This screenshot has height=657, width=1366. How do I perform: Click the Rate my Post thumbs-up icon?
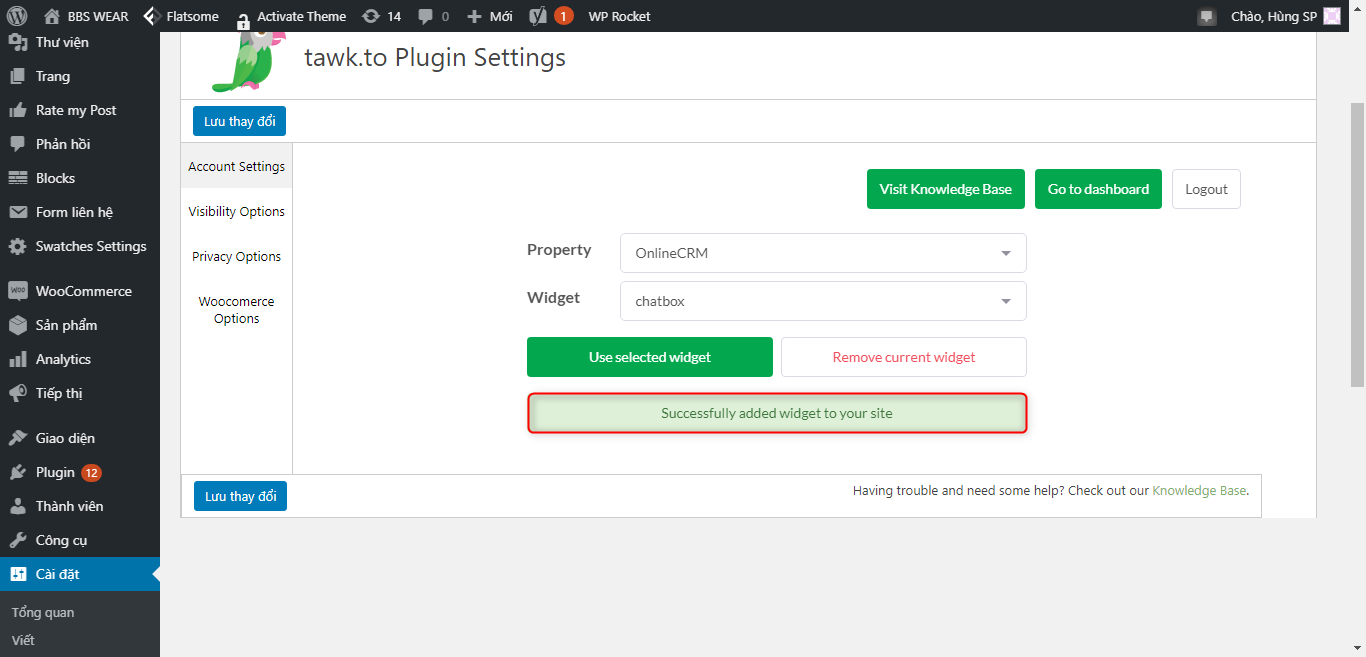click(x=18, y=110)
